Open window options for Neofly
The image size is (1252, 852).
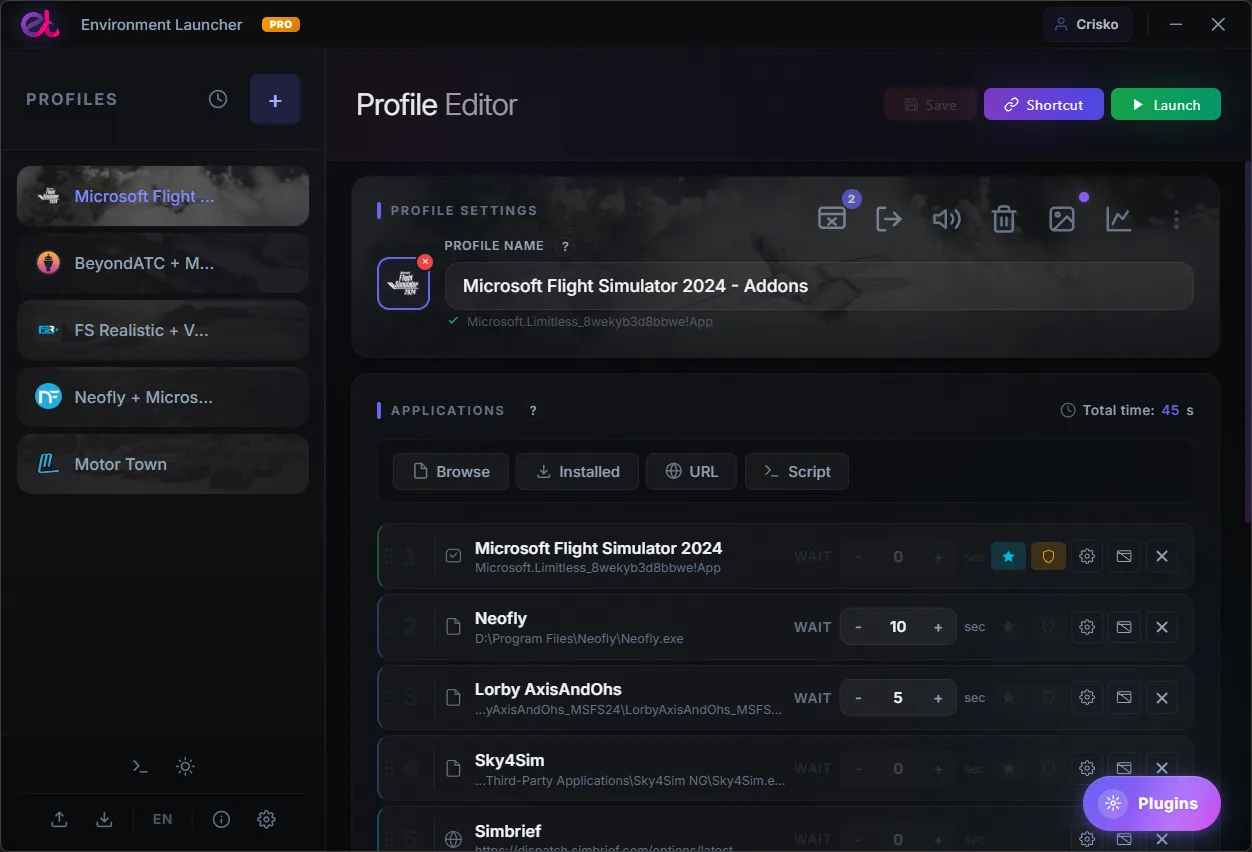coord(1124,627)
